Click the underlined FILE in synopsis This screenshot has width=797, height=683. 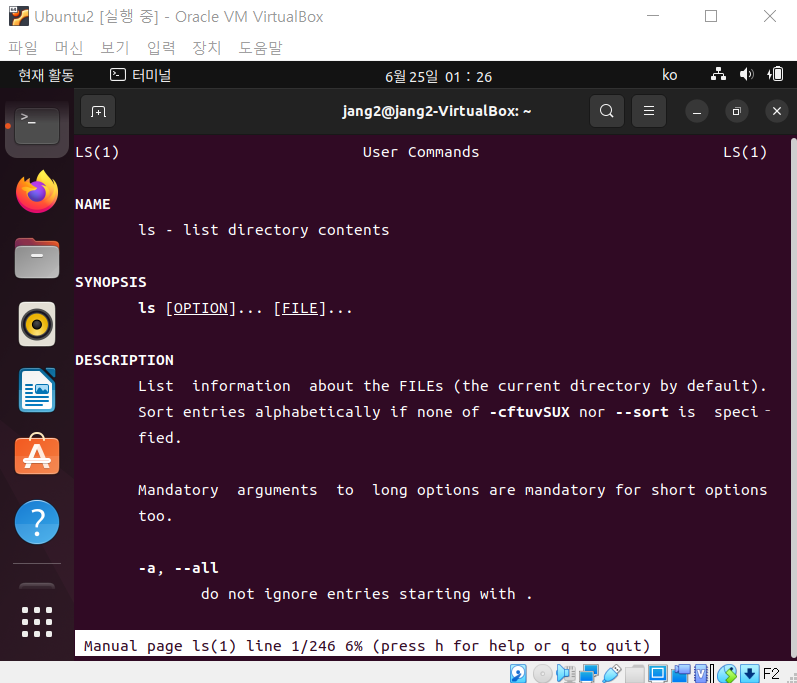click(x=300, y=308)
